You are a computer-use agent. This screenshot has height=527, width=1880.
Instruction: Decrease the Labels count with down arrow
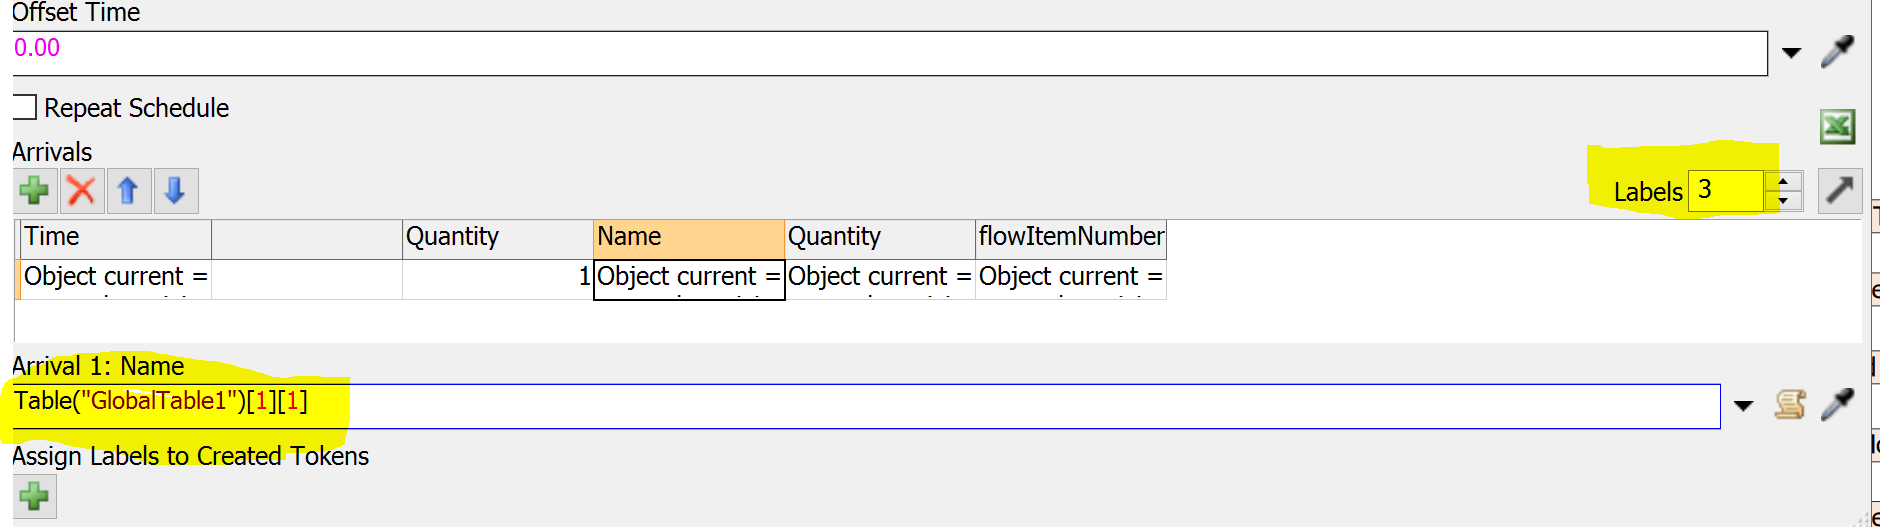1783,200
